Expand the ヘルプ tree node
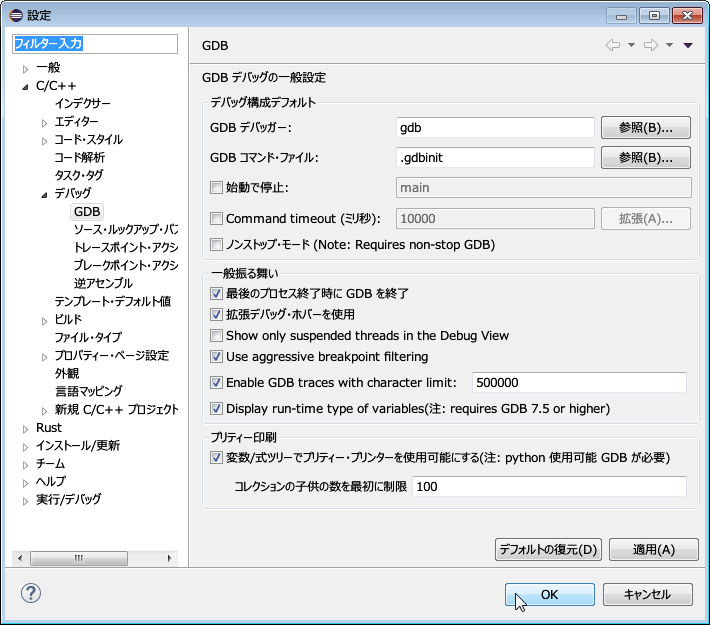This screenshot has width=710, height=625. [25, 483]
